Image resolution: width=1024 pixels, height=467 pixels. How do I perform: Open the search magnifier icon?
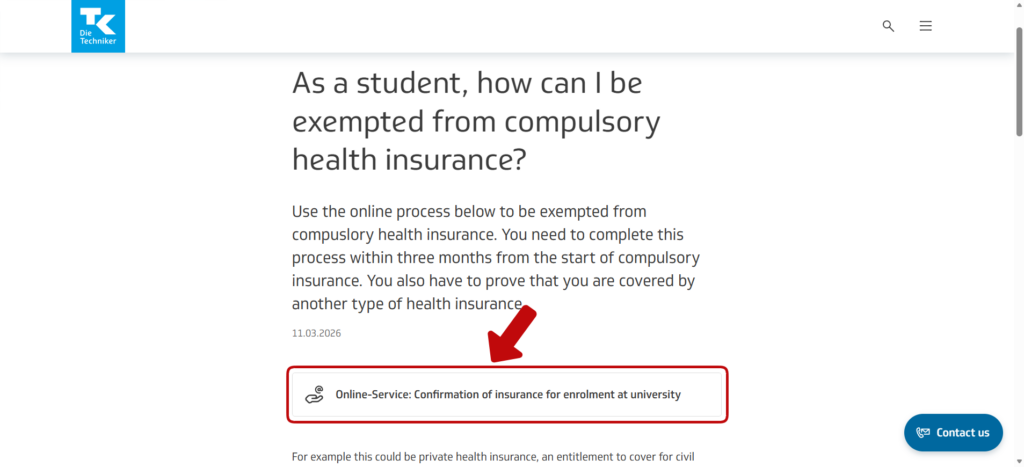[888, 26]
